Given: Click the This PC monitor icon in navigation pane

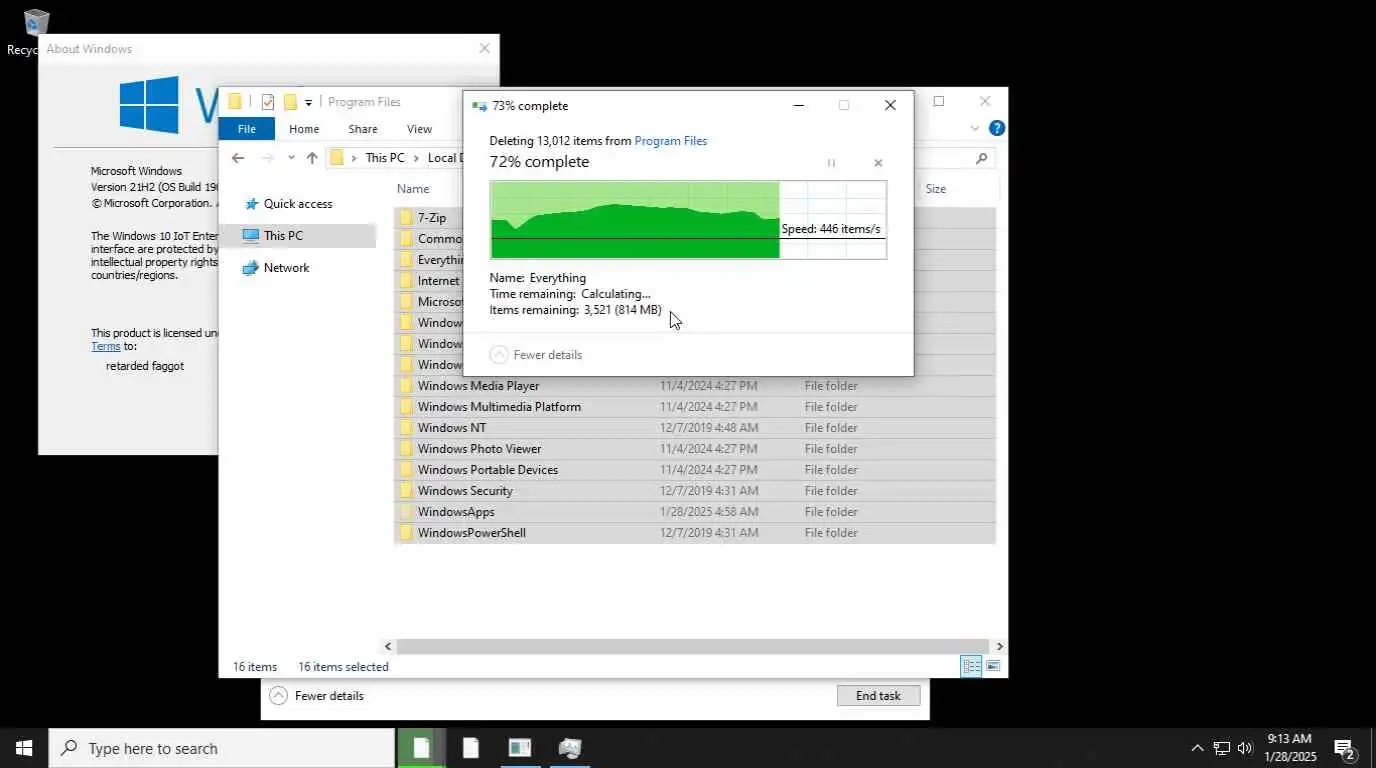Looking at the screenshot, I should coord(250,236).
